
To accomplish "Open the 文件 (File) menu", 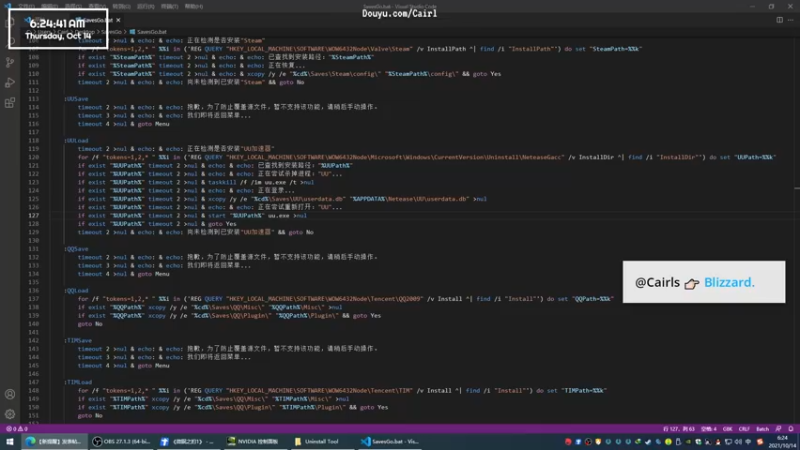I will tap(26, 6).
